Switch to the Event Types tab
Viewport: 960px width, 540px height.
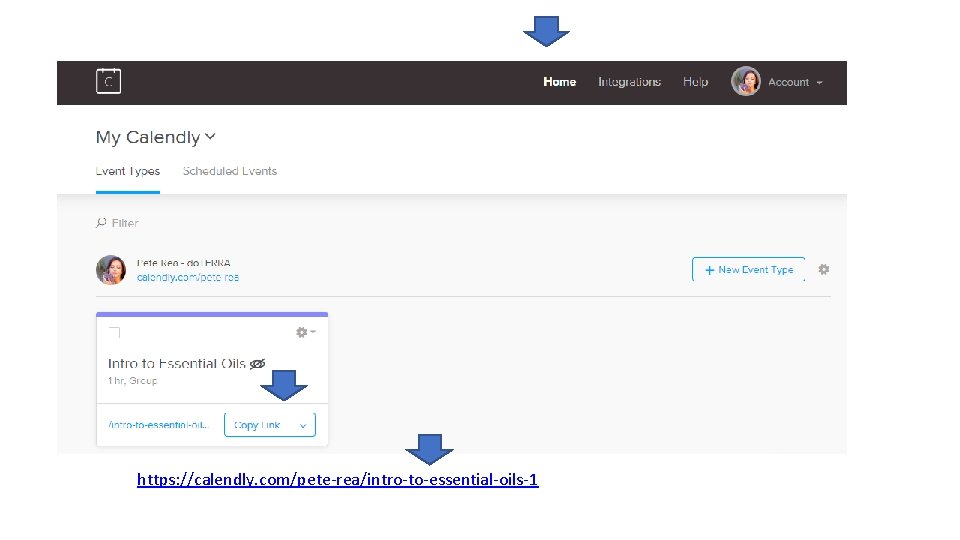(x=127, y=171)
